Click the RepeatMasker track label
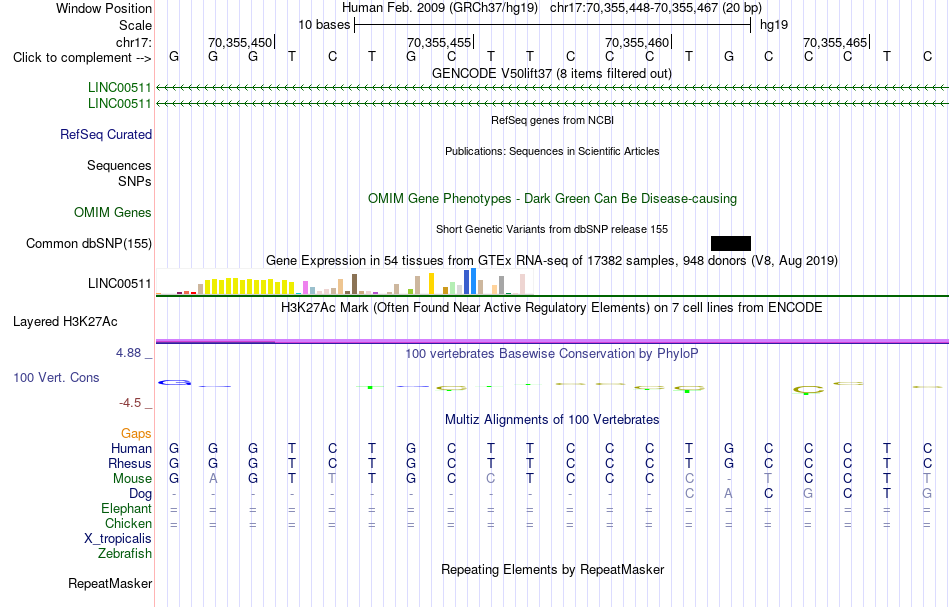Viewport: 950px width, 607px height. point(110,583)
